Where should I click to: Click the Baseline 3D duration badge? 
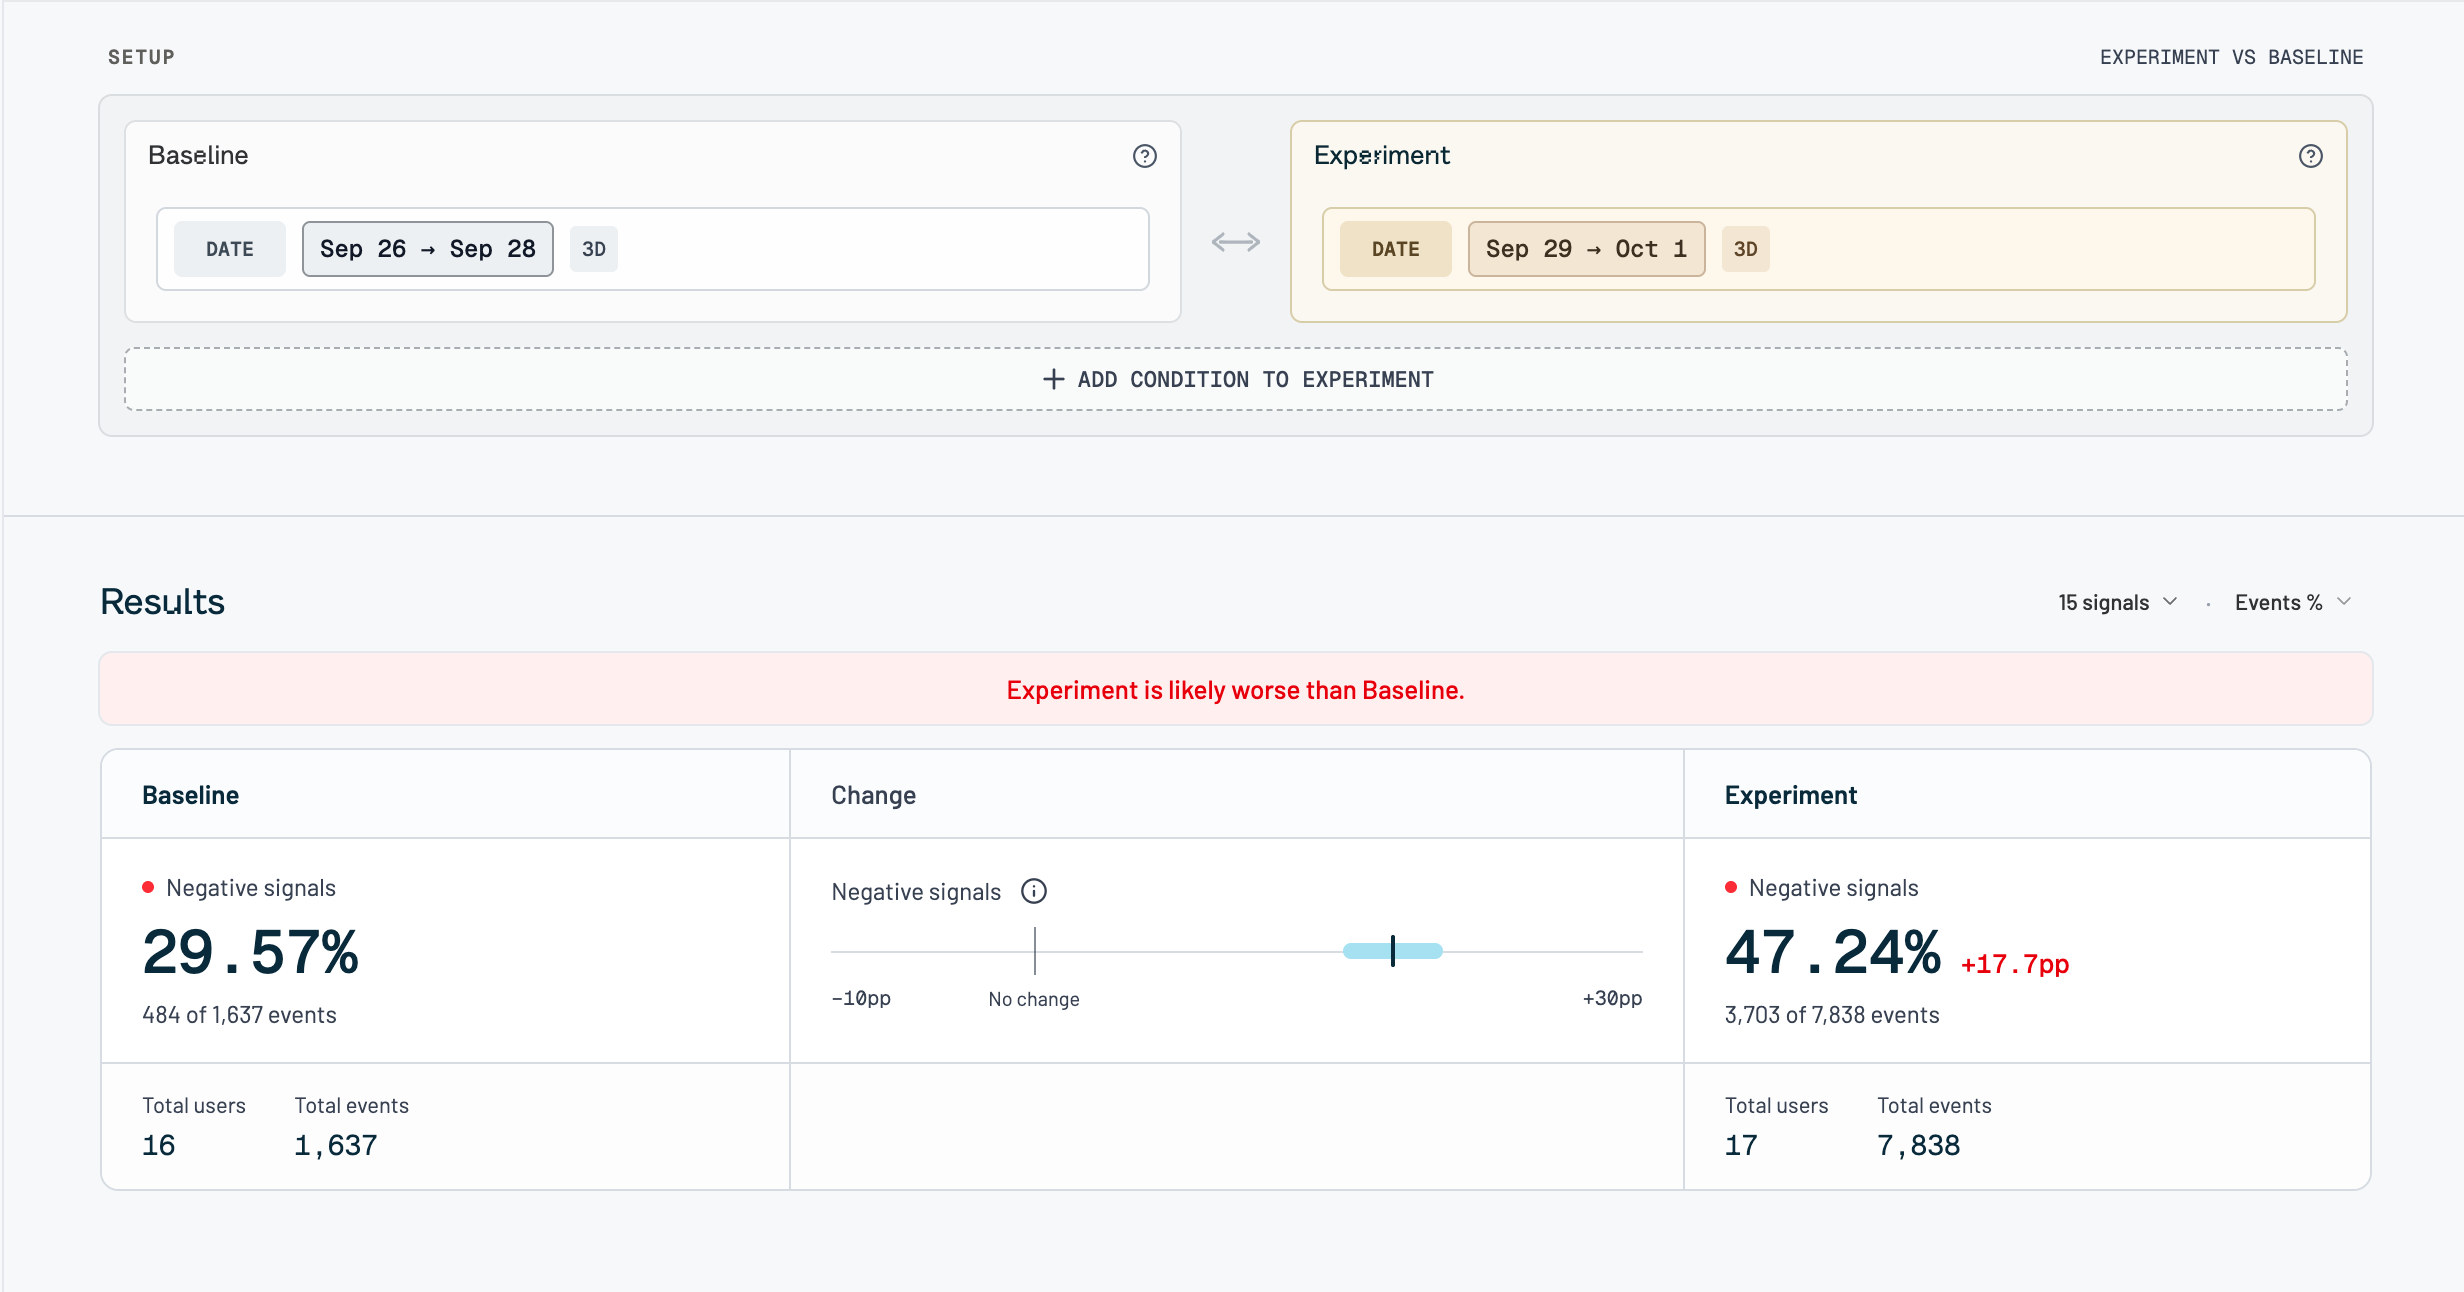[594, 249]
